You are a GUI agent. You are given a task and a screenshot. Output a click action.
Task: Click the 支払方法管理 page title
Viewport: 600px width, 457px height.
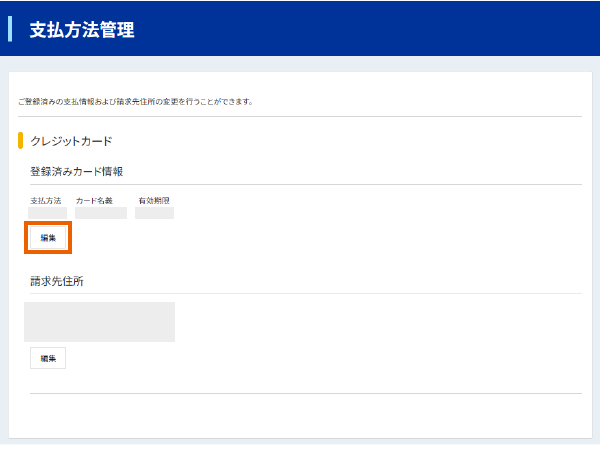point(82,30)
